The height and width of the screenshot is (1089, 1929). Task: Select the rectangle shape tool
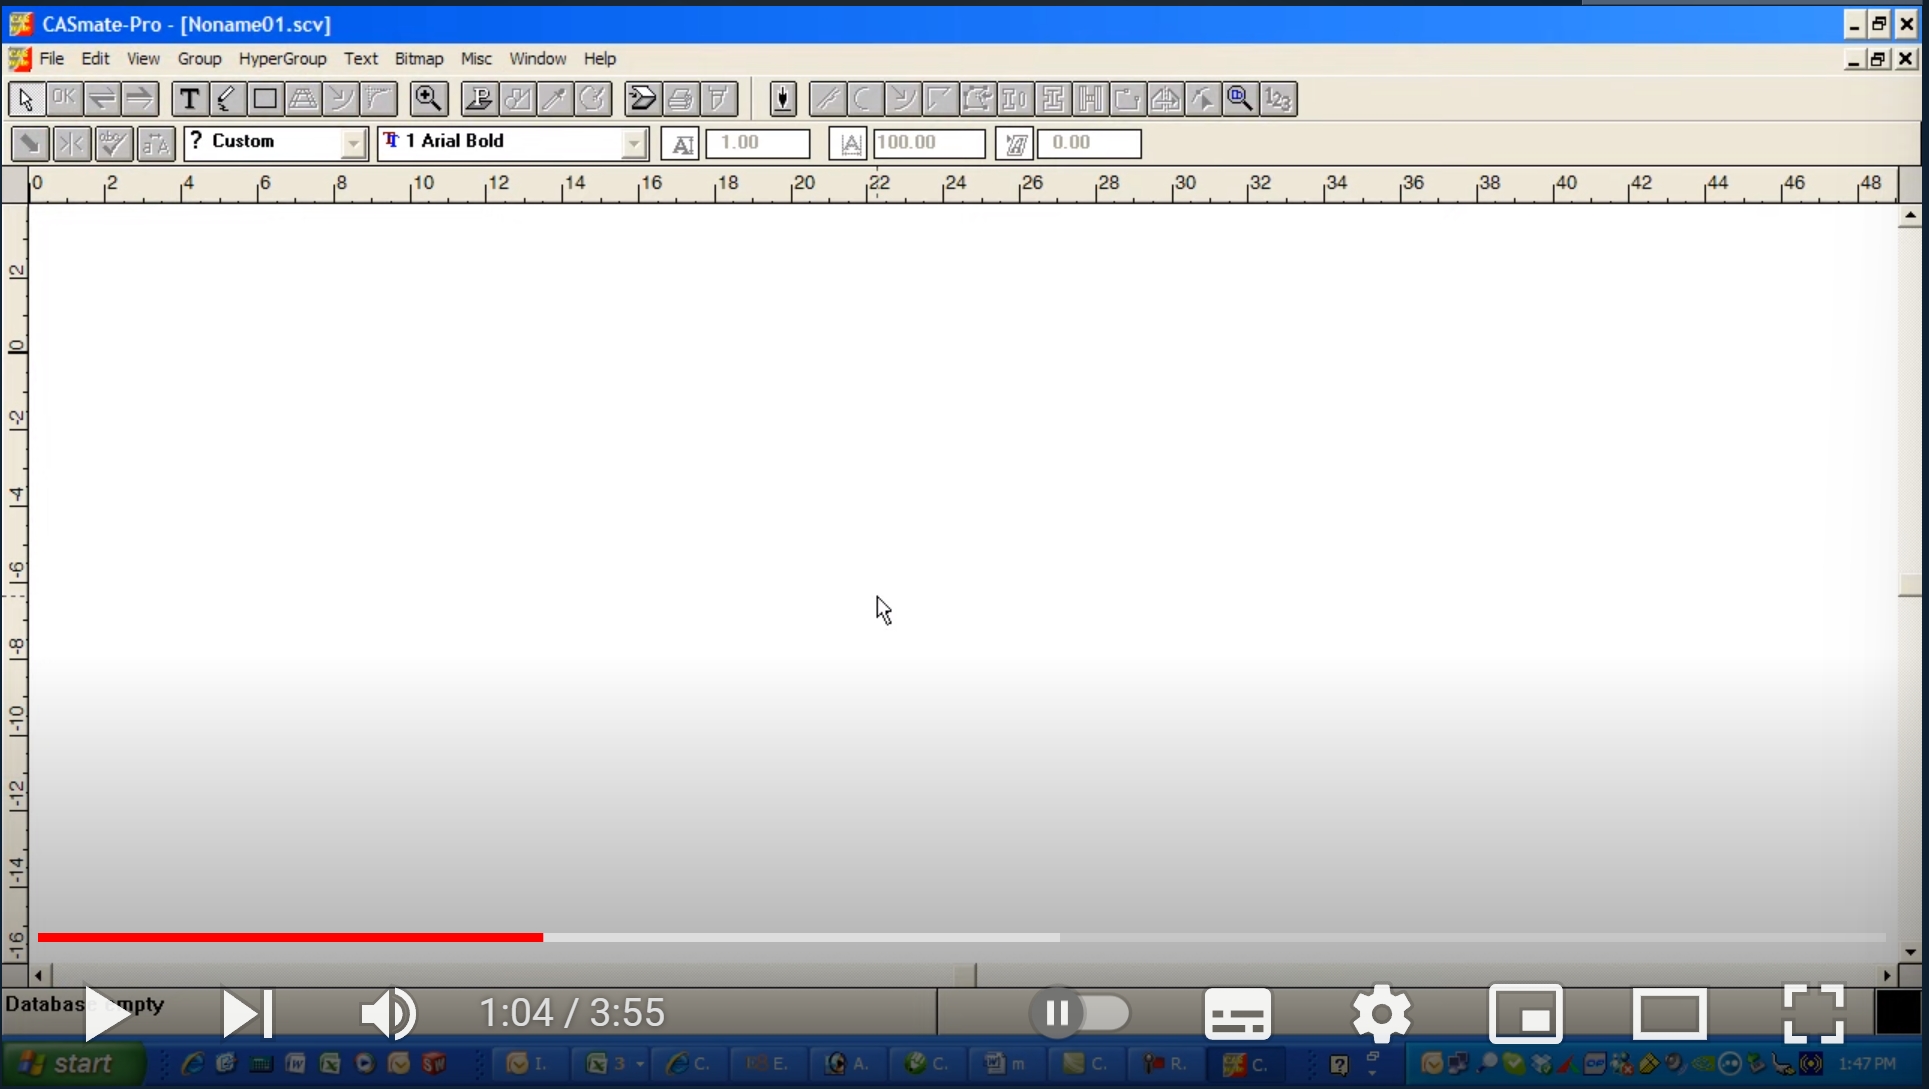tap(264, 98)
